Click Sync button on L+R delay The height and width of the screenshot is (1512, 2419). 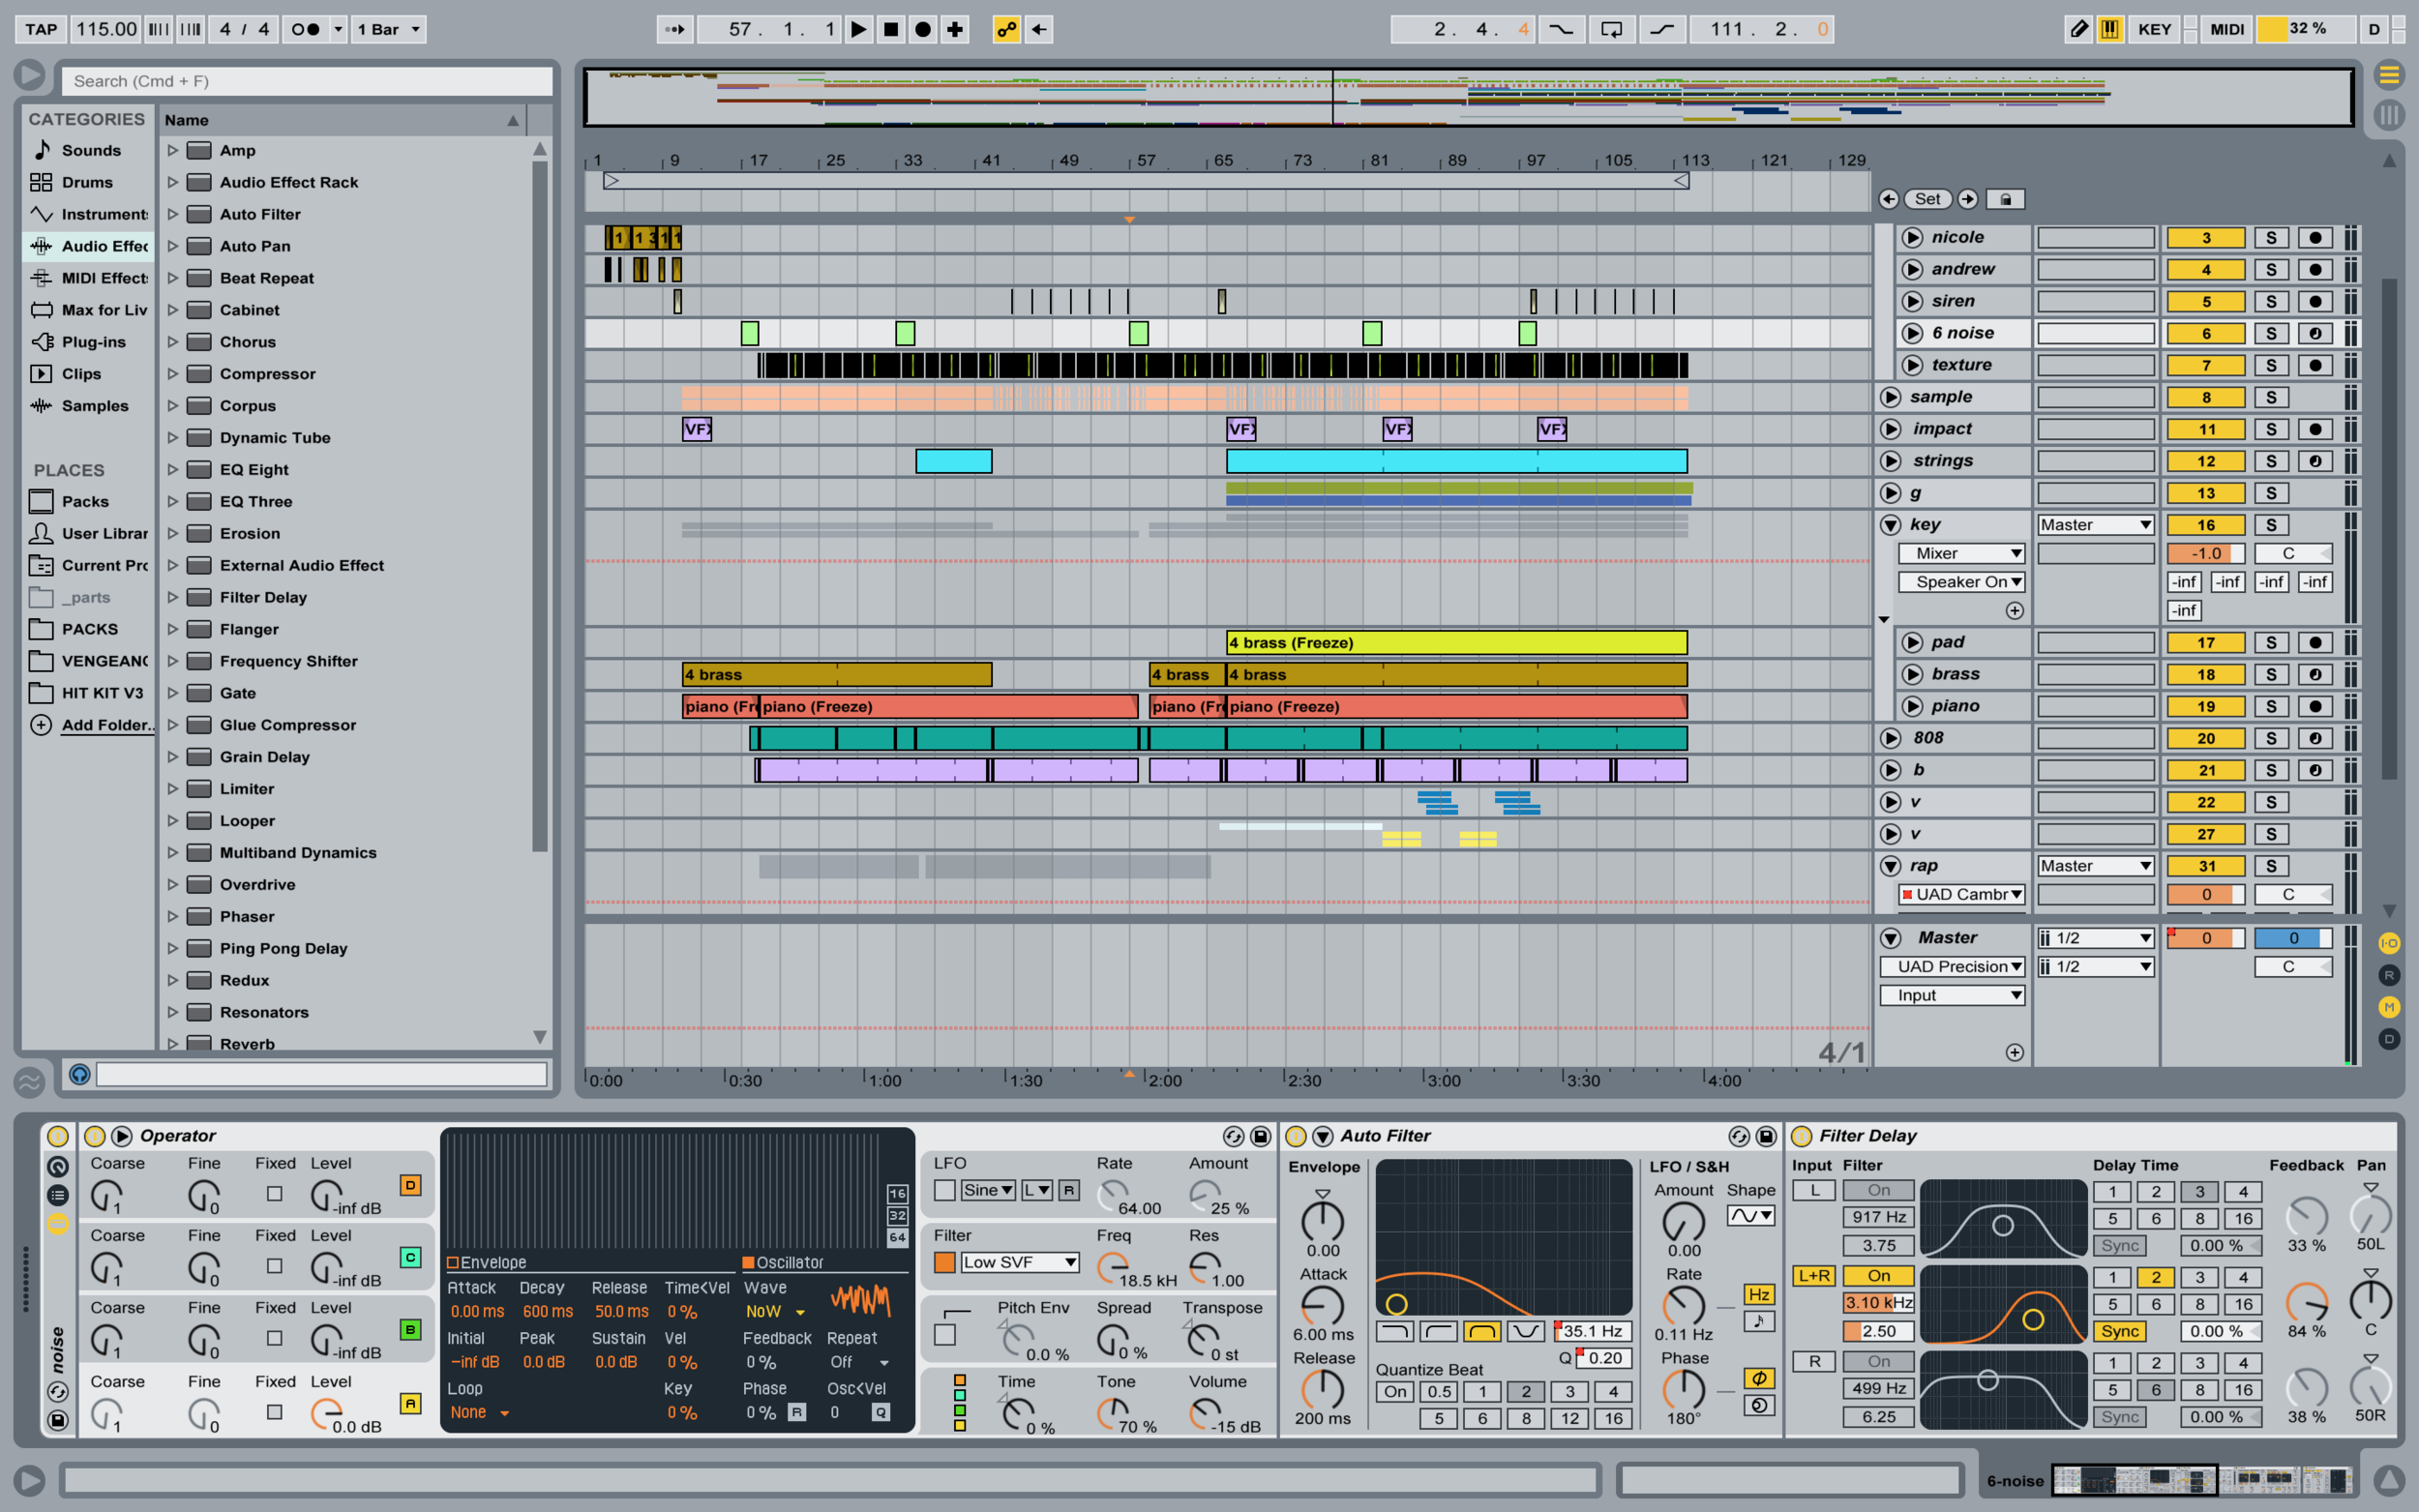click(2119, 1331)
